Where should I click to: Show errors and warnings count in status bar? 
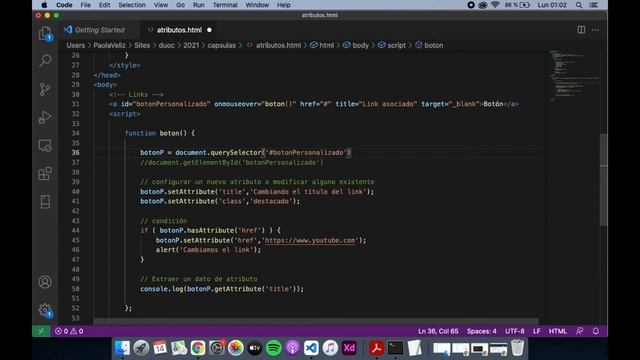tap(69, 331)
